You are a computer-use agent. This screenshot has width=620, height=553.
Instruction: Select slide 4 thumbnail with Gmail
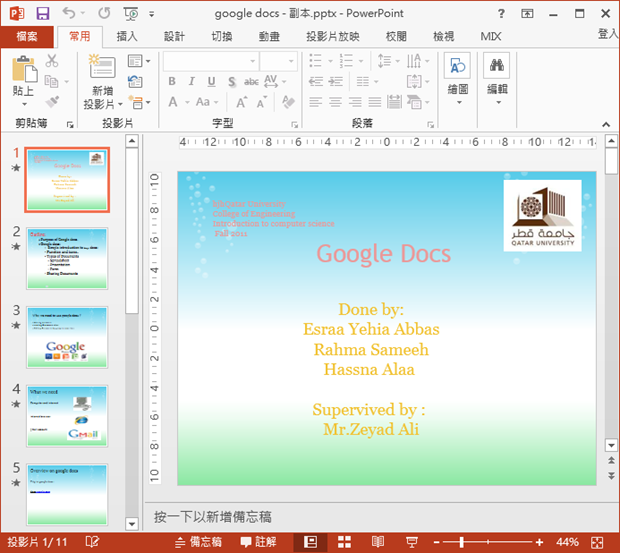click(67, 416)
